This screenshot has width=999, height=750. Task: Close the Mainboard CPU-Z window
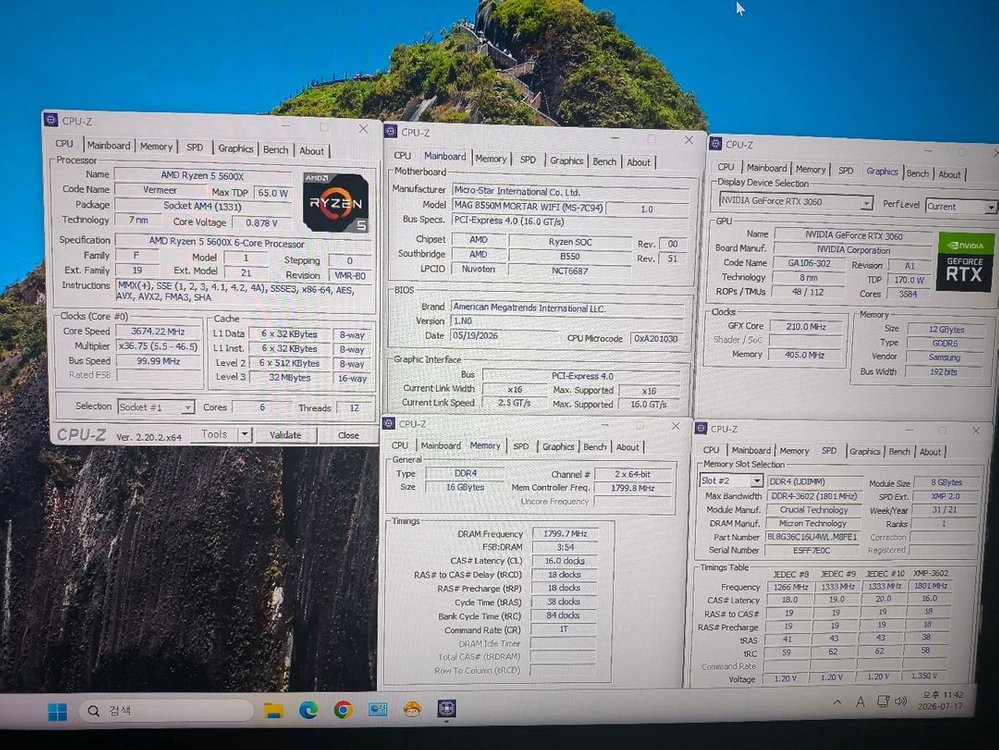click(x=689, y=140)
